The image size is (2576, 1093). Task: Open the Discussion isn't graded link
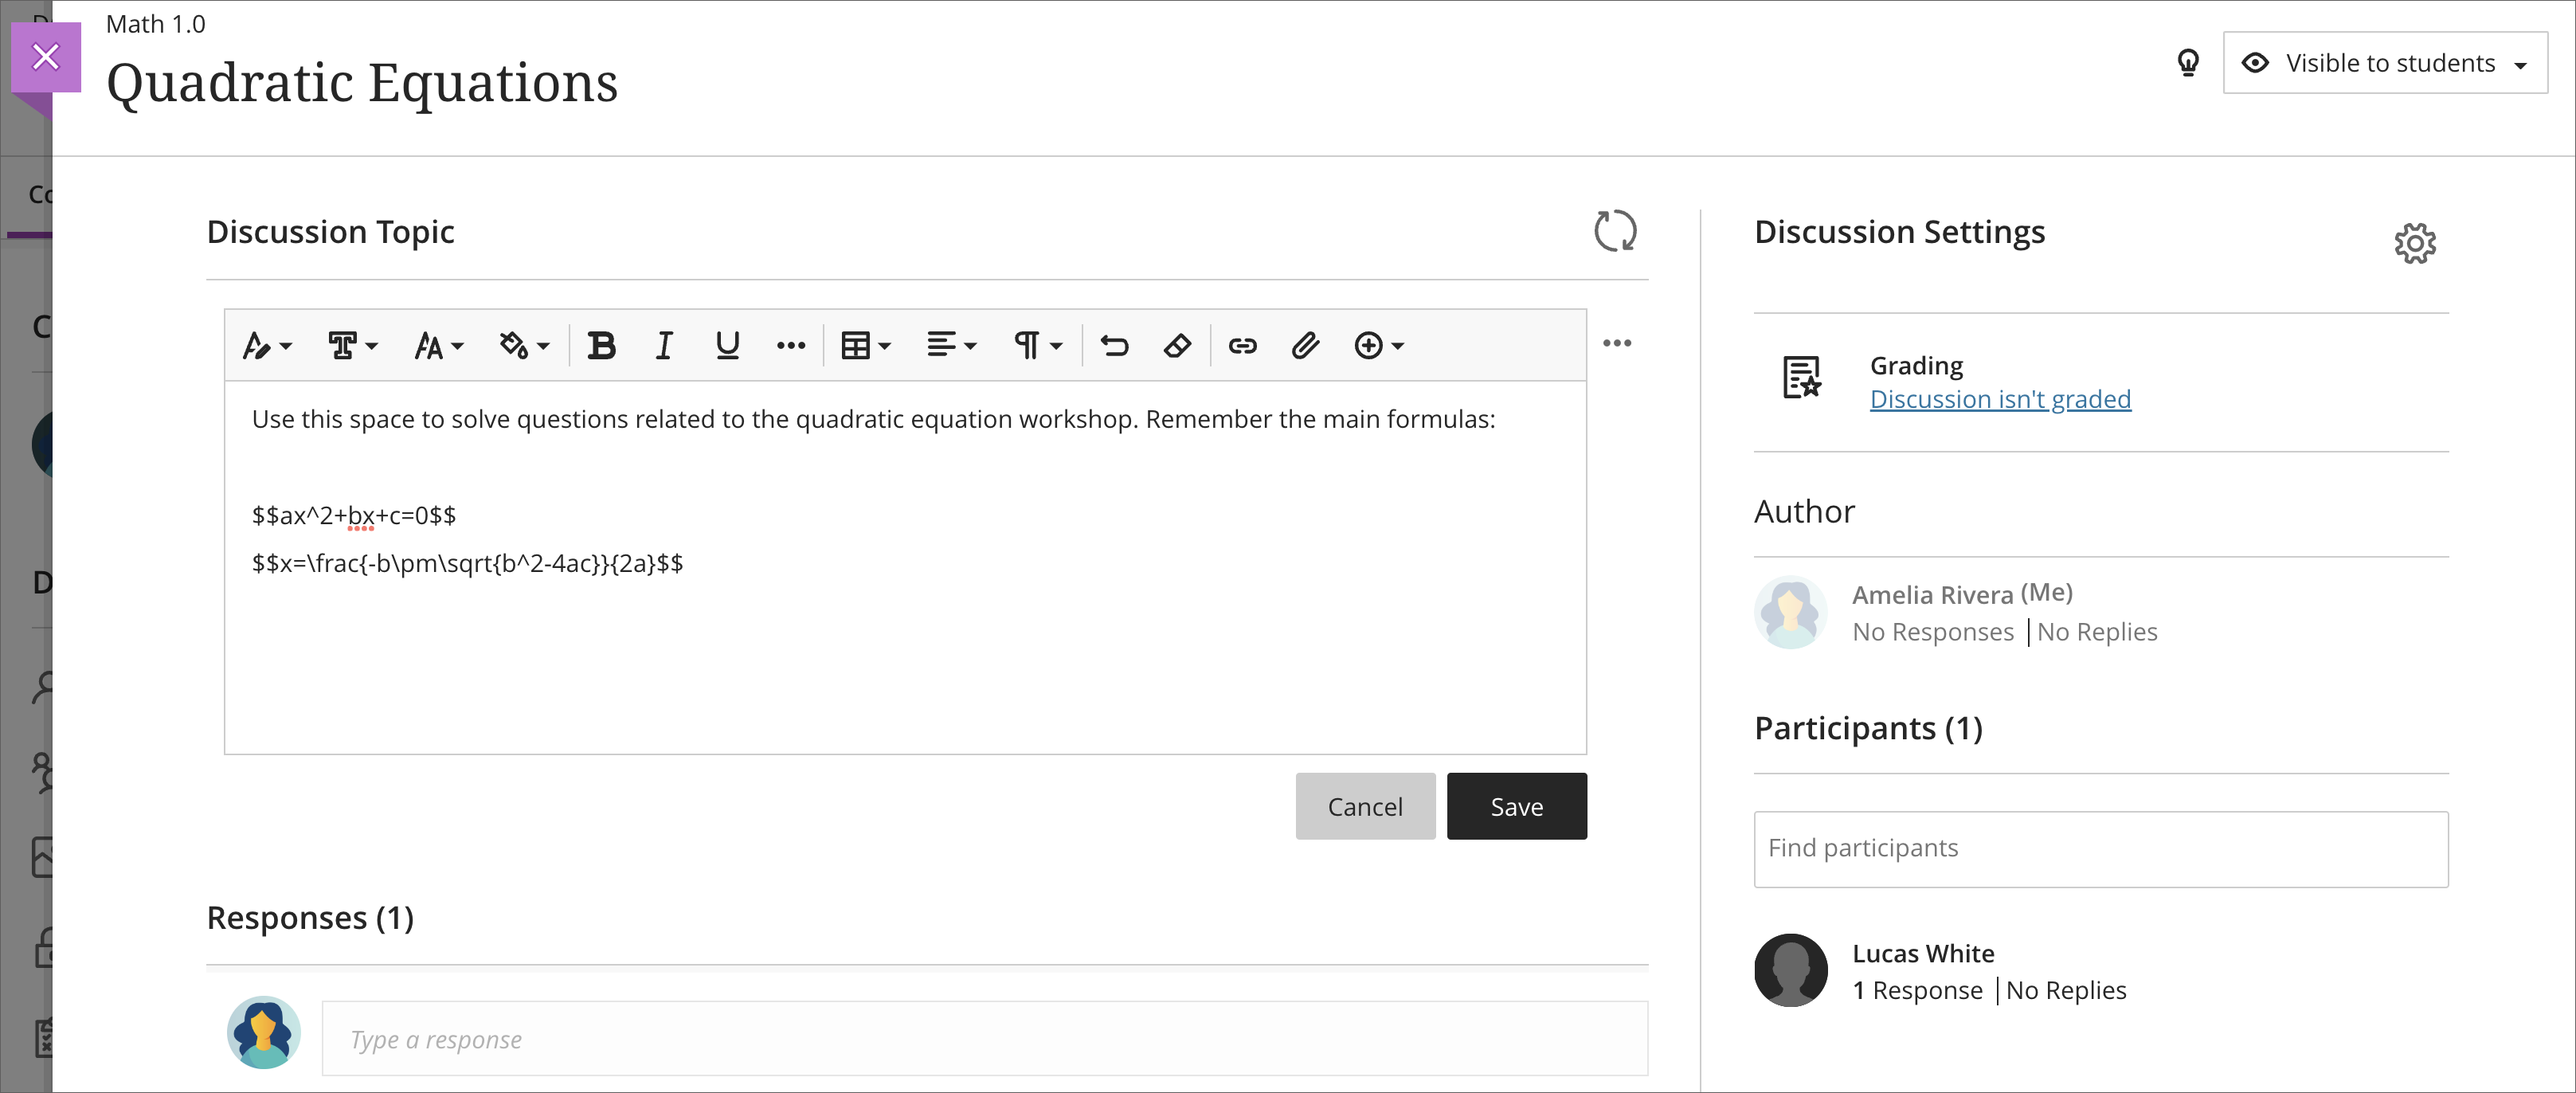click(1999, 399)
